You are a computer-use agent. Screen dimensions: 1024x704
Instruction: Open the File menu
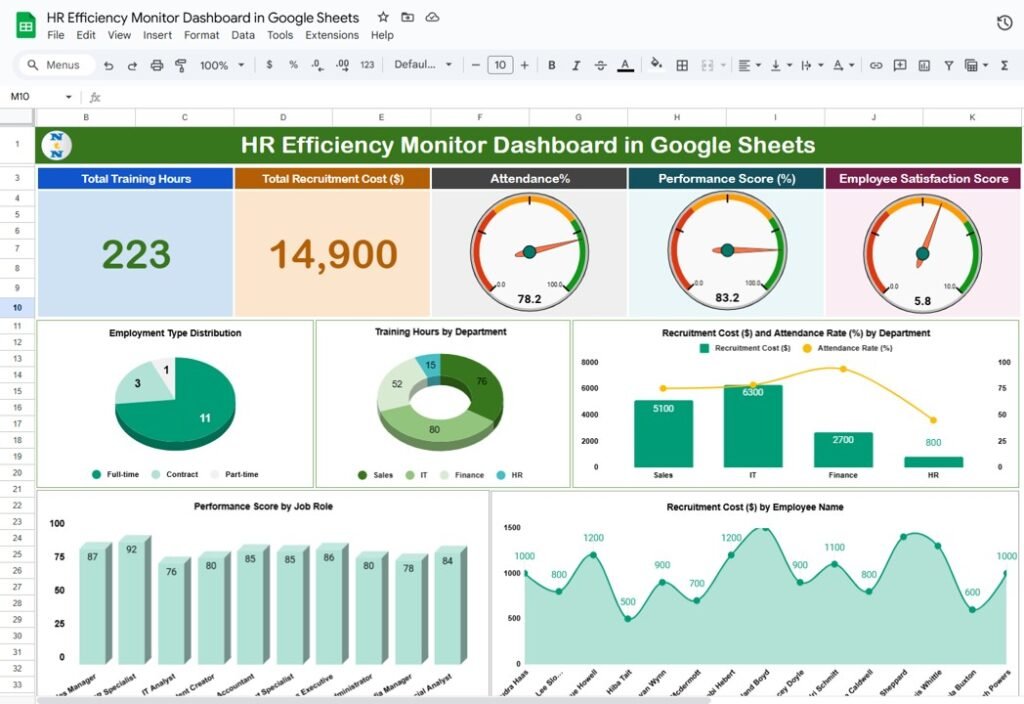56,35
